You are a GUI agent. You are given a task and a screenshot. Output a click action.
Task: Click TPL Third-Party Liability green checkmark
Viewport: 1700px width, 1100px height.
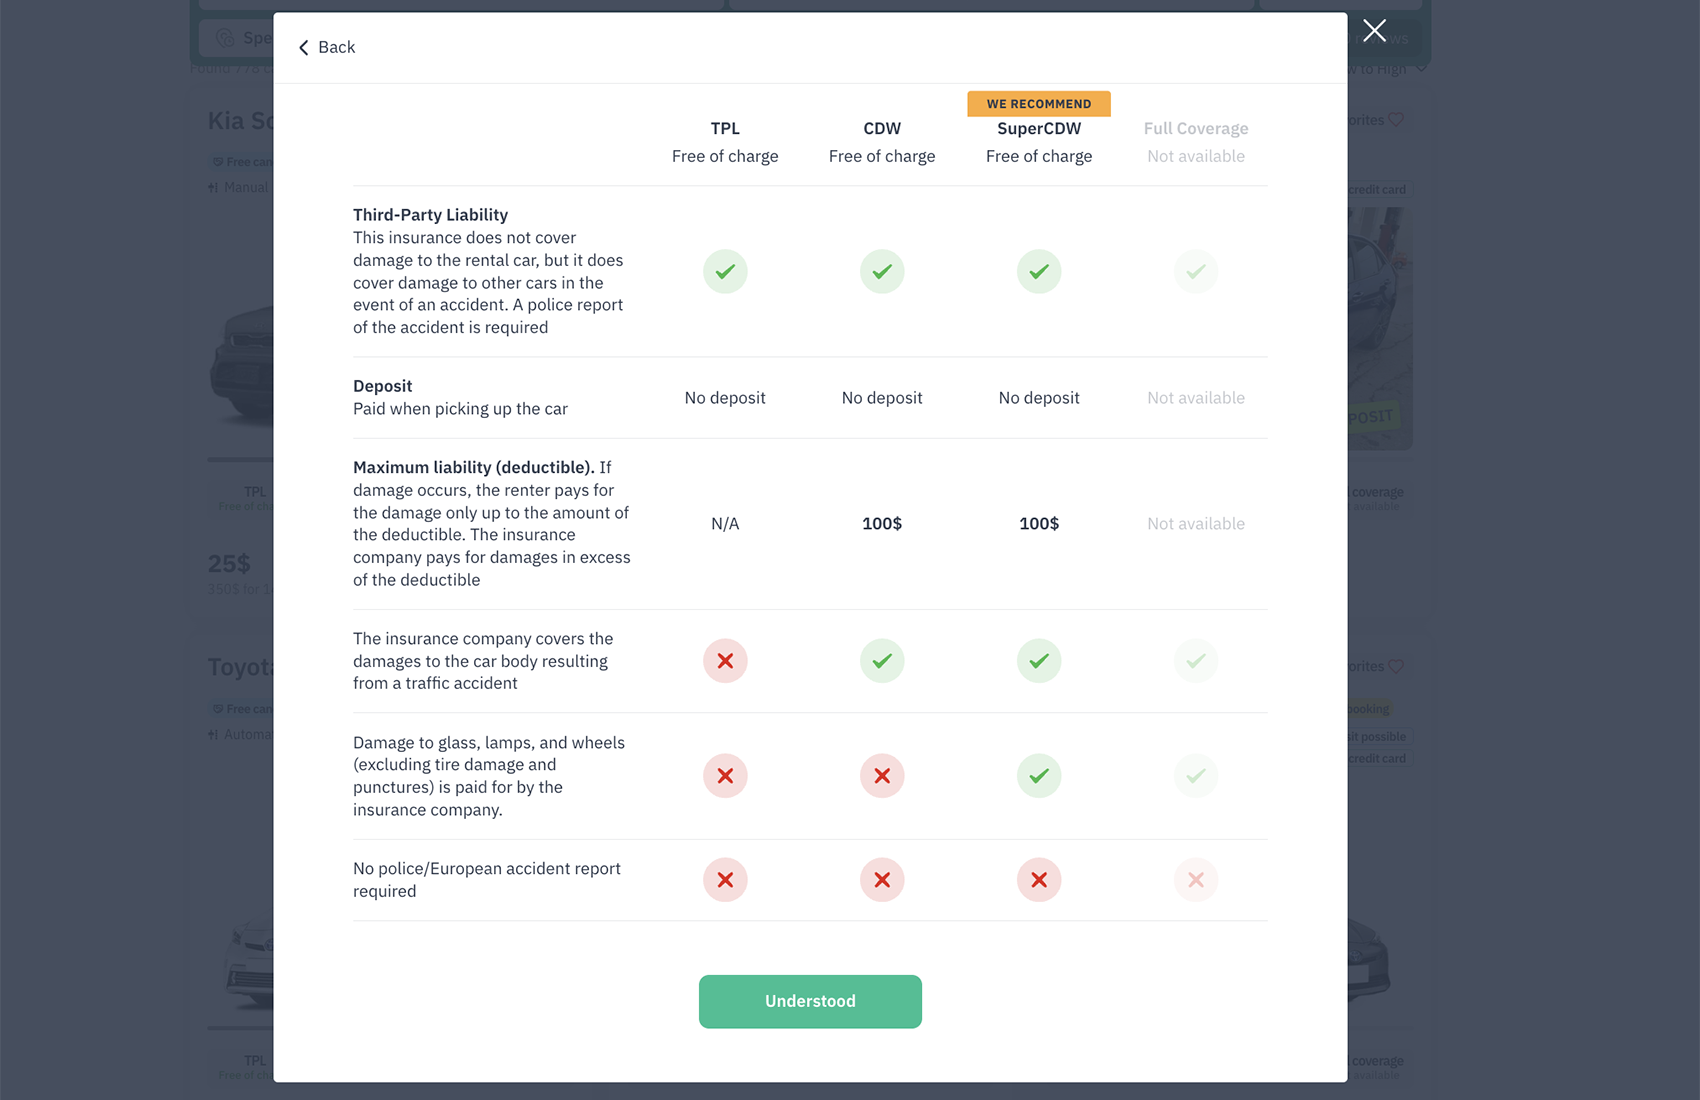tap(725, 272)
